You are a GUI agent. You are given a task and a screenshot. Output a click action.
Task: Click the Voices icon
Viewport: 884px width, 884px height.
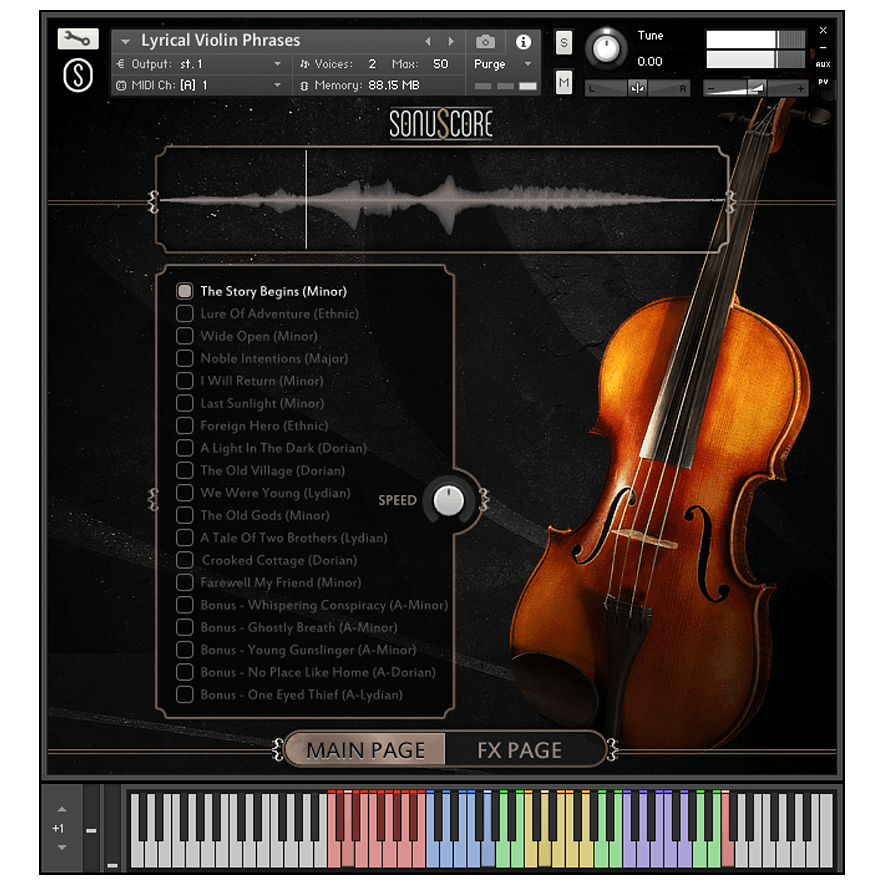click(x=304, y=64)
